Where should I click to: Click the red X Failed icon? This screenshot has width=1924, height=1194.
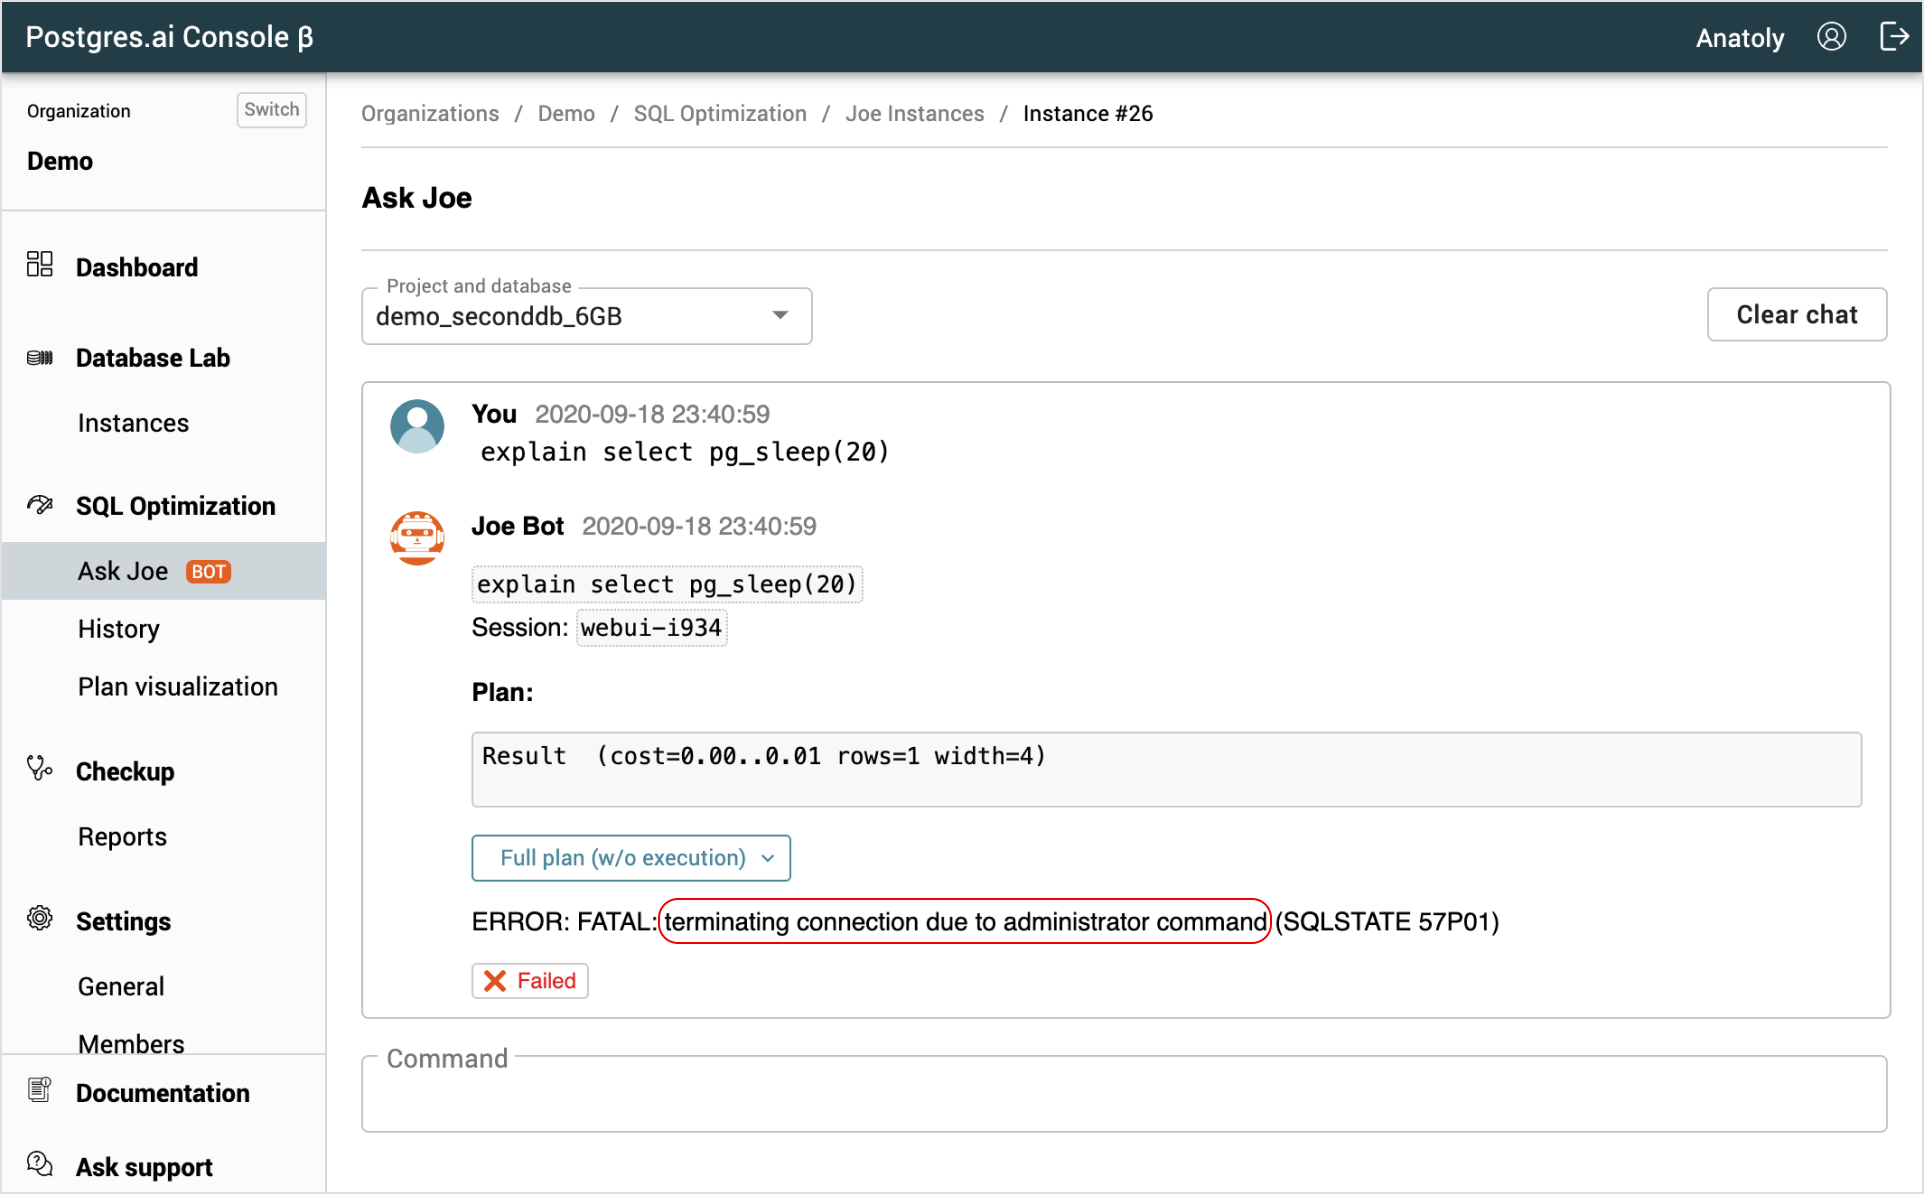[495, 981]
